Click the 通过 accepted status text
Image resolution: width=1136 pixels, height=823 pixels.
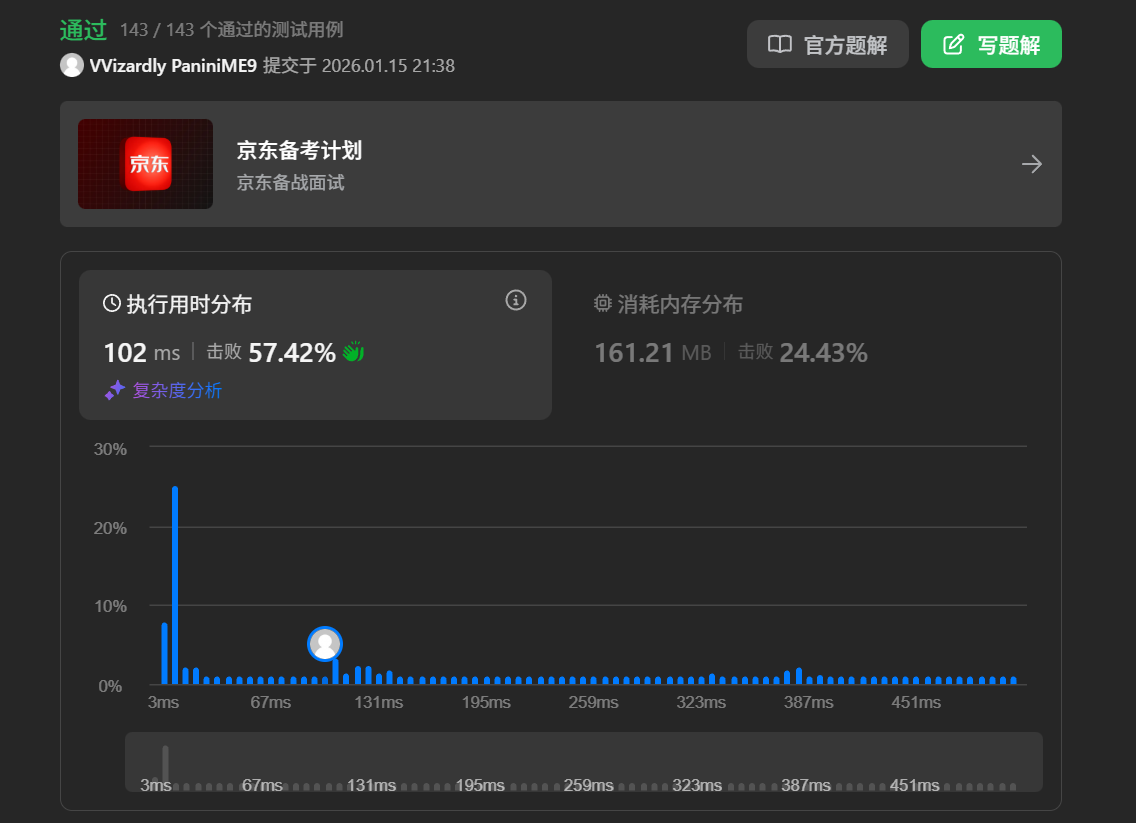(83, 30)
